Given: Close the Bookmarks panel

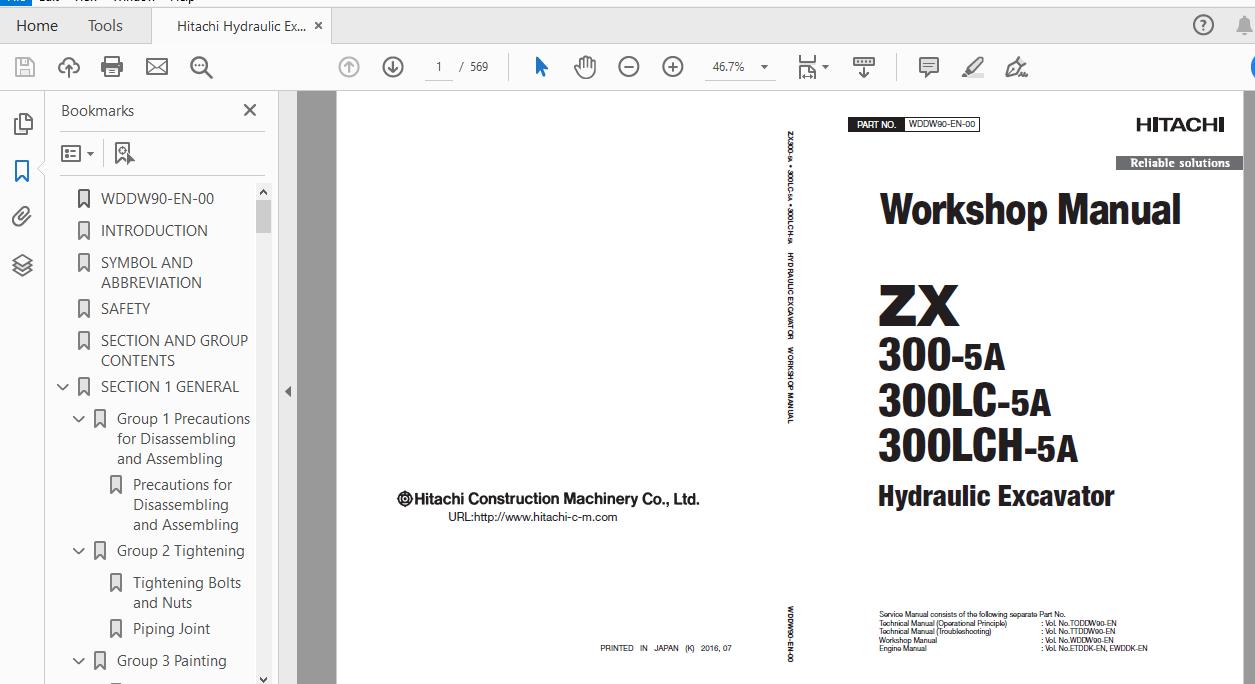Looking at the screenshot, I should [250, 110].
